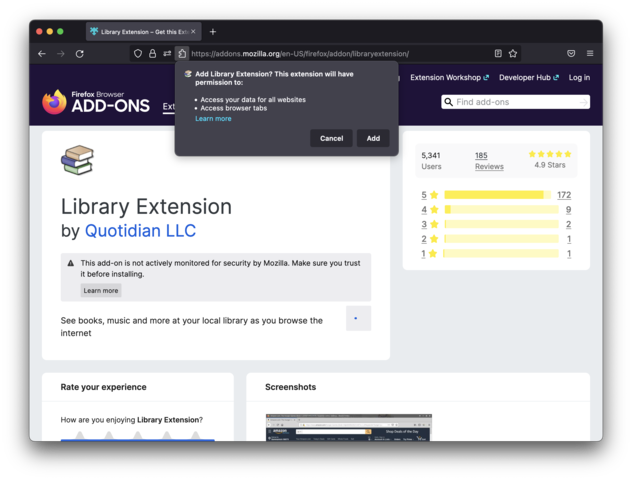The height and width of the screenshot is (480, 632).
Task: Select the Library Extension browser tab
Action: (x=143, y=31)
